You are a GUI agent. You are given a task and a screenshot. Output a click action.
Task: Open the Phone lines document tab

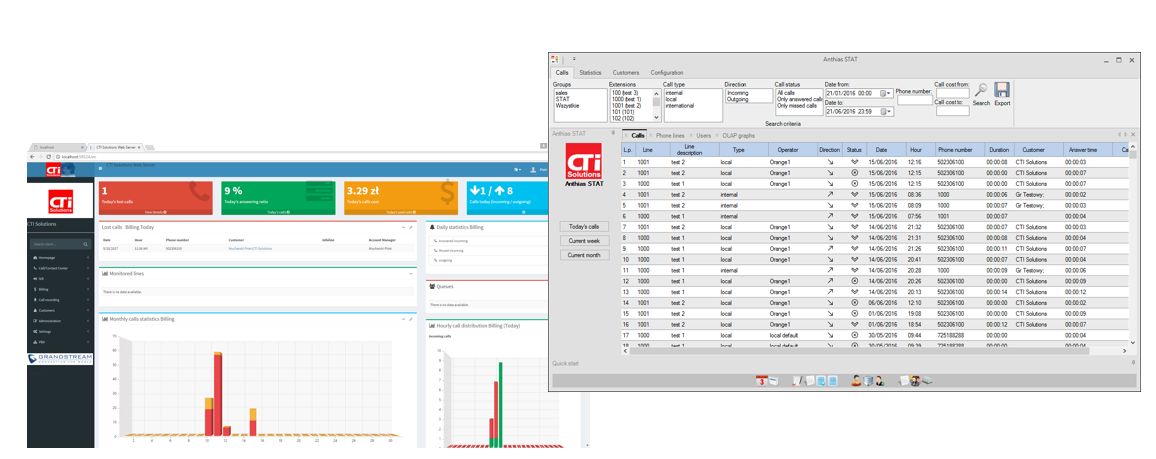click(x=670, y=136)
